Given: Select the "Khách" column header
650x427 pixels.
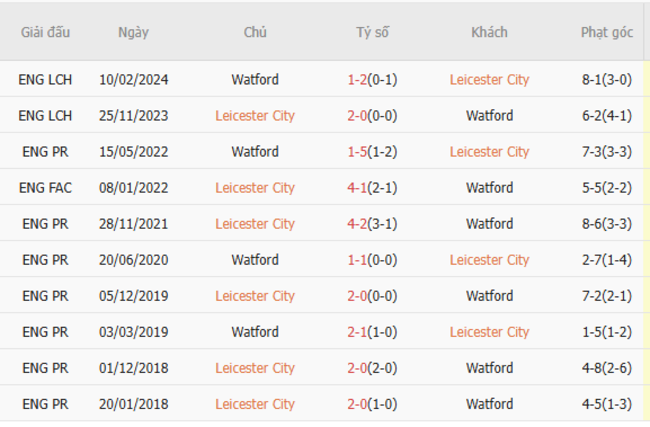Looking at the screenshot, I should (x=489, y=32).
